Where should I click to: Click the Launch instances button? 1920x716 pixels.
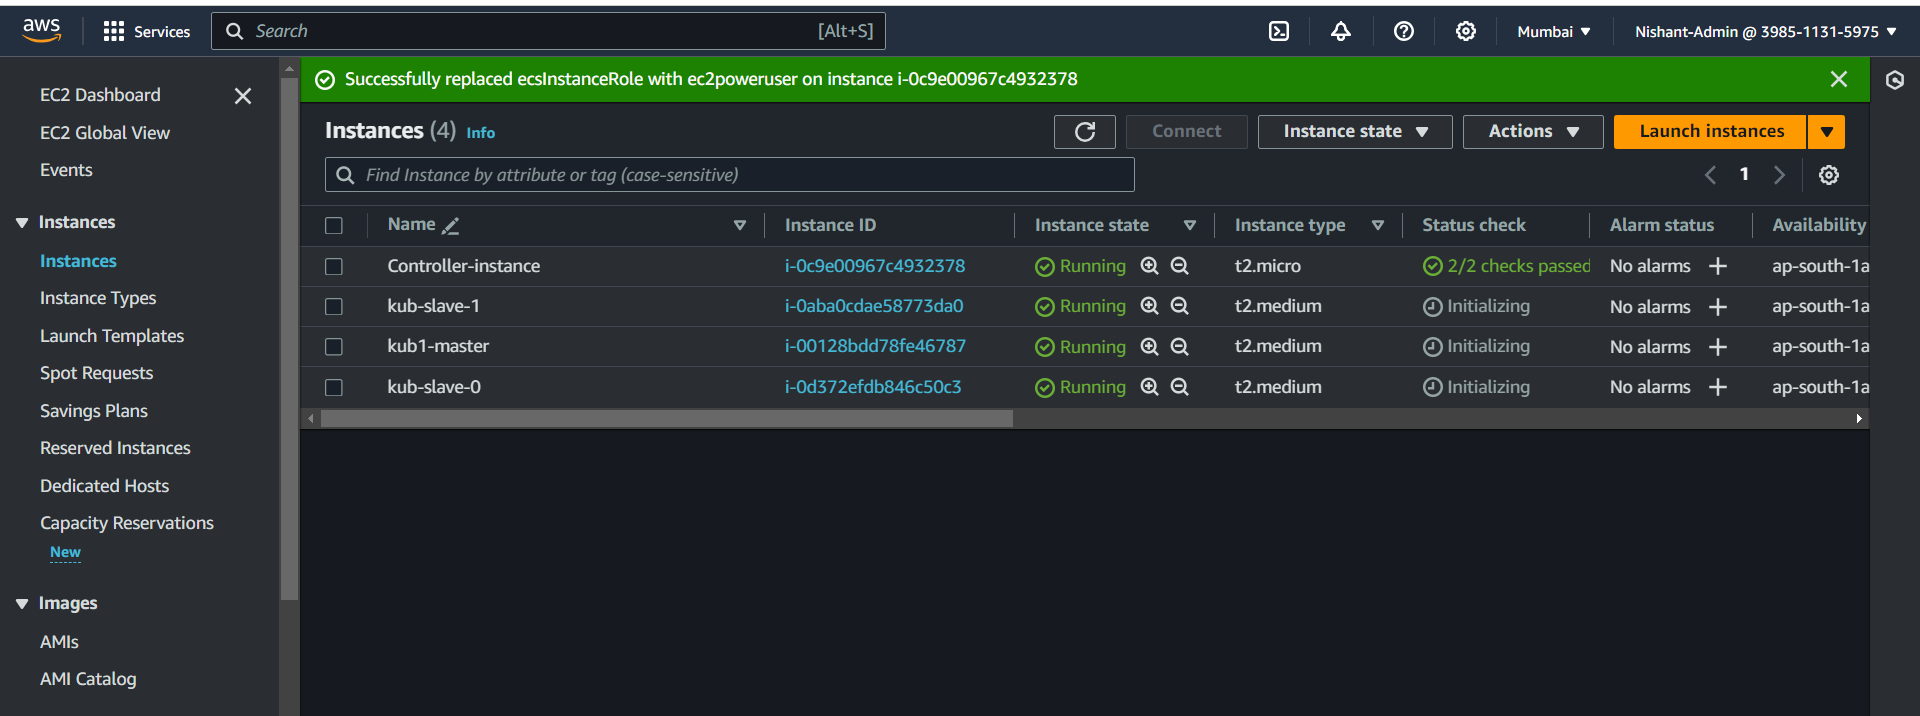[x=1710, y=131]
